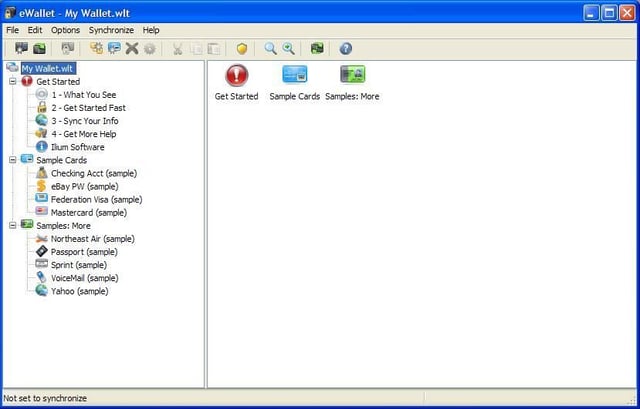Click the paste toolbar icon
Screen dimensions: 640x409
(x=214, y=49)
